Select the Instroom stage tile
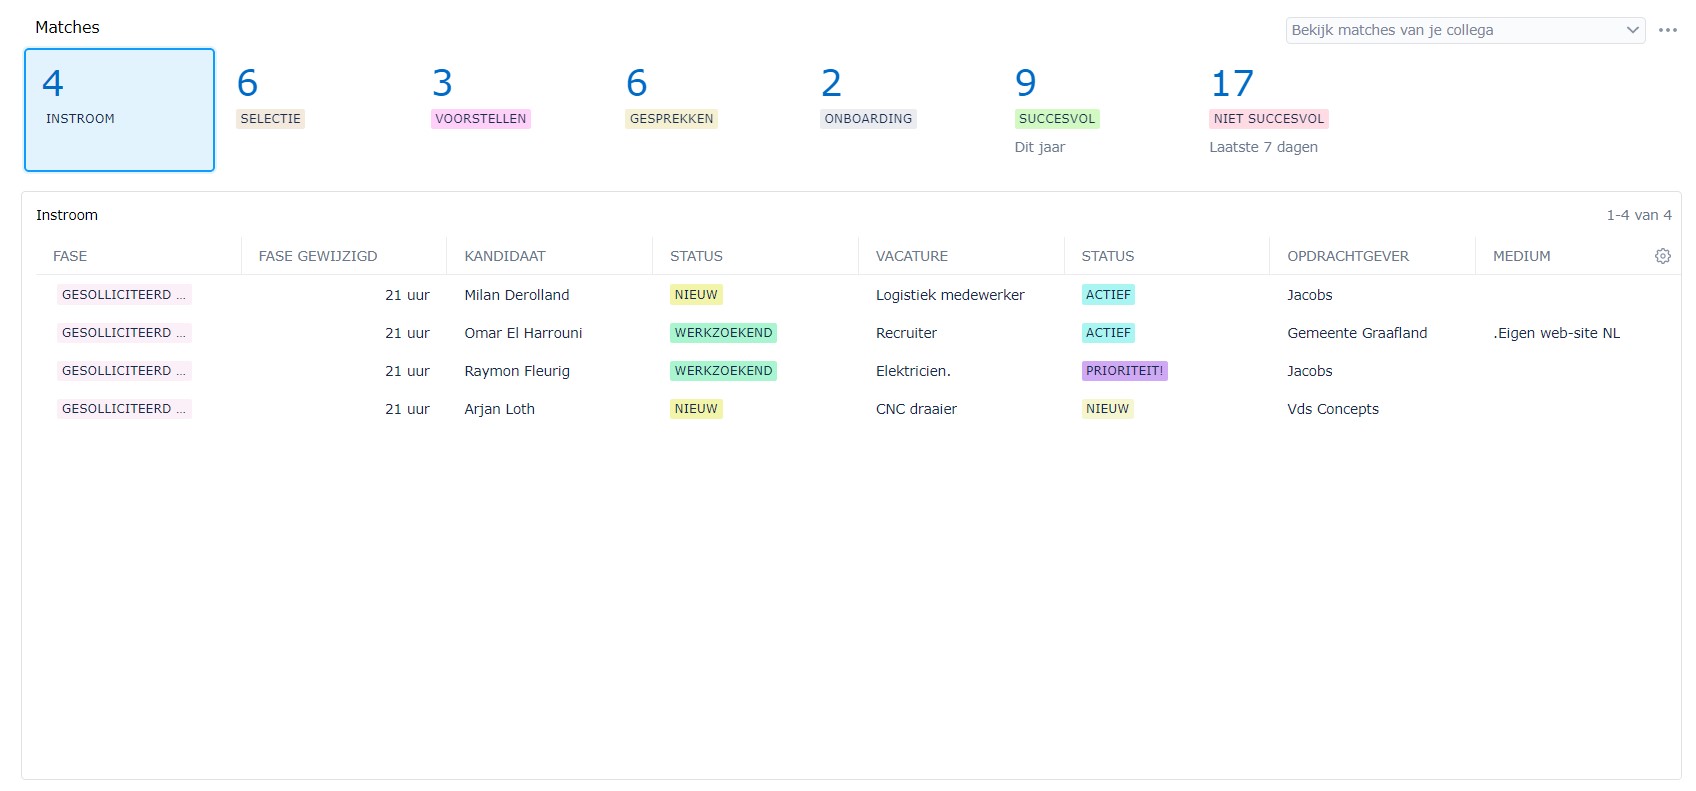Viewport: 1696px width, 791px height. (119, 110)
